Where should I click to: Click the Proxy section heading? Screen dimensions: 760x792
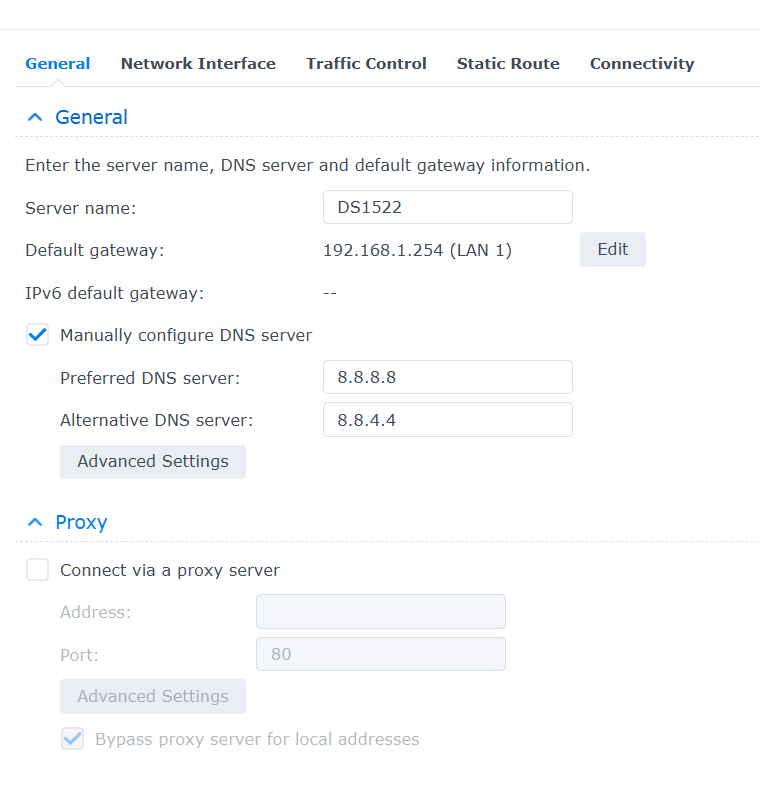[81, 522]
